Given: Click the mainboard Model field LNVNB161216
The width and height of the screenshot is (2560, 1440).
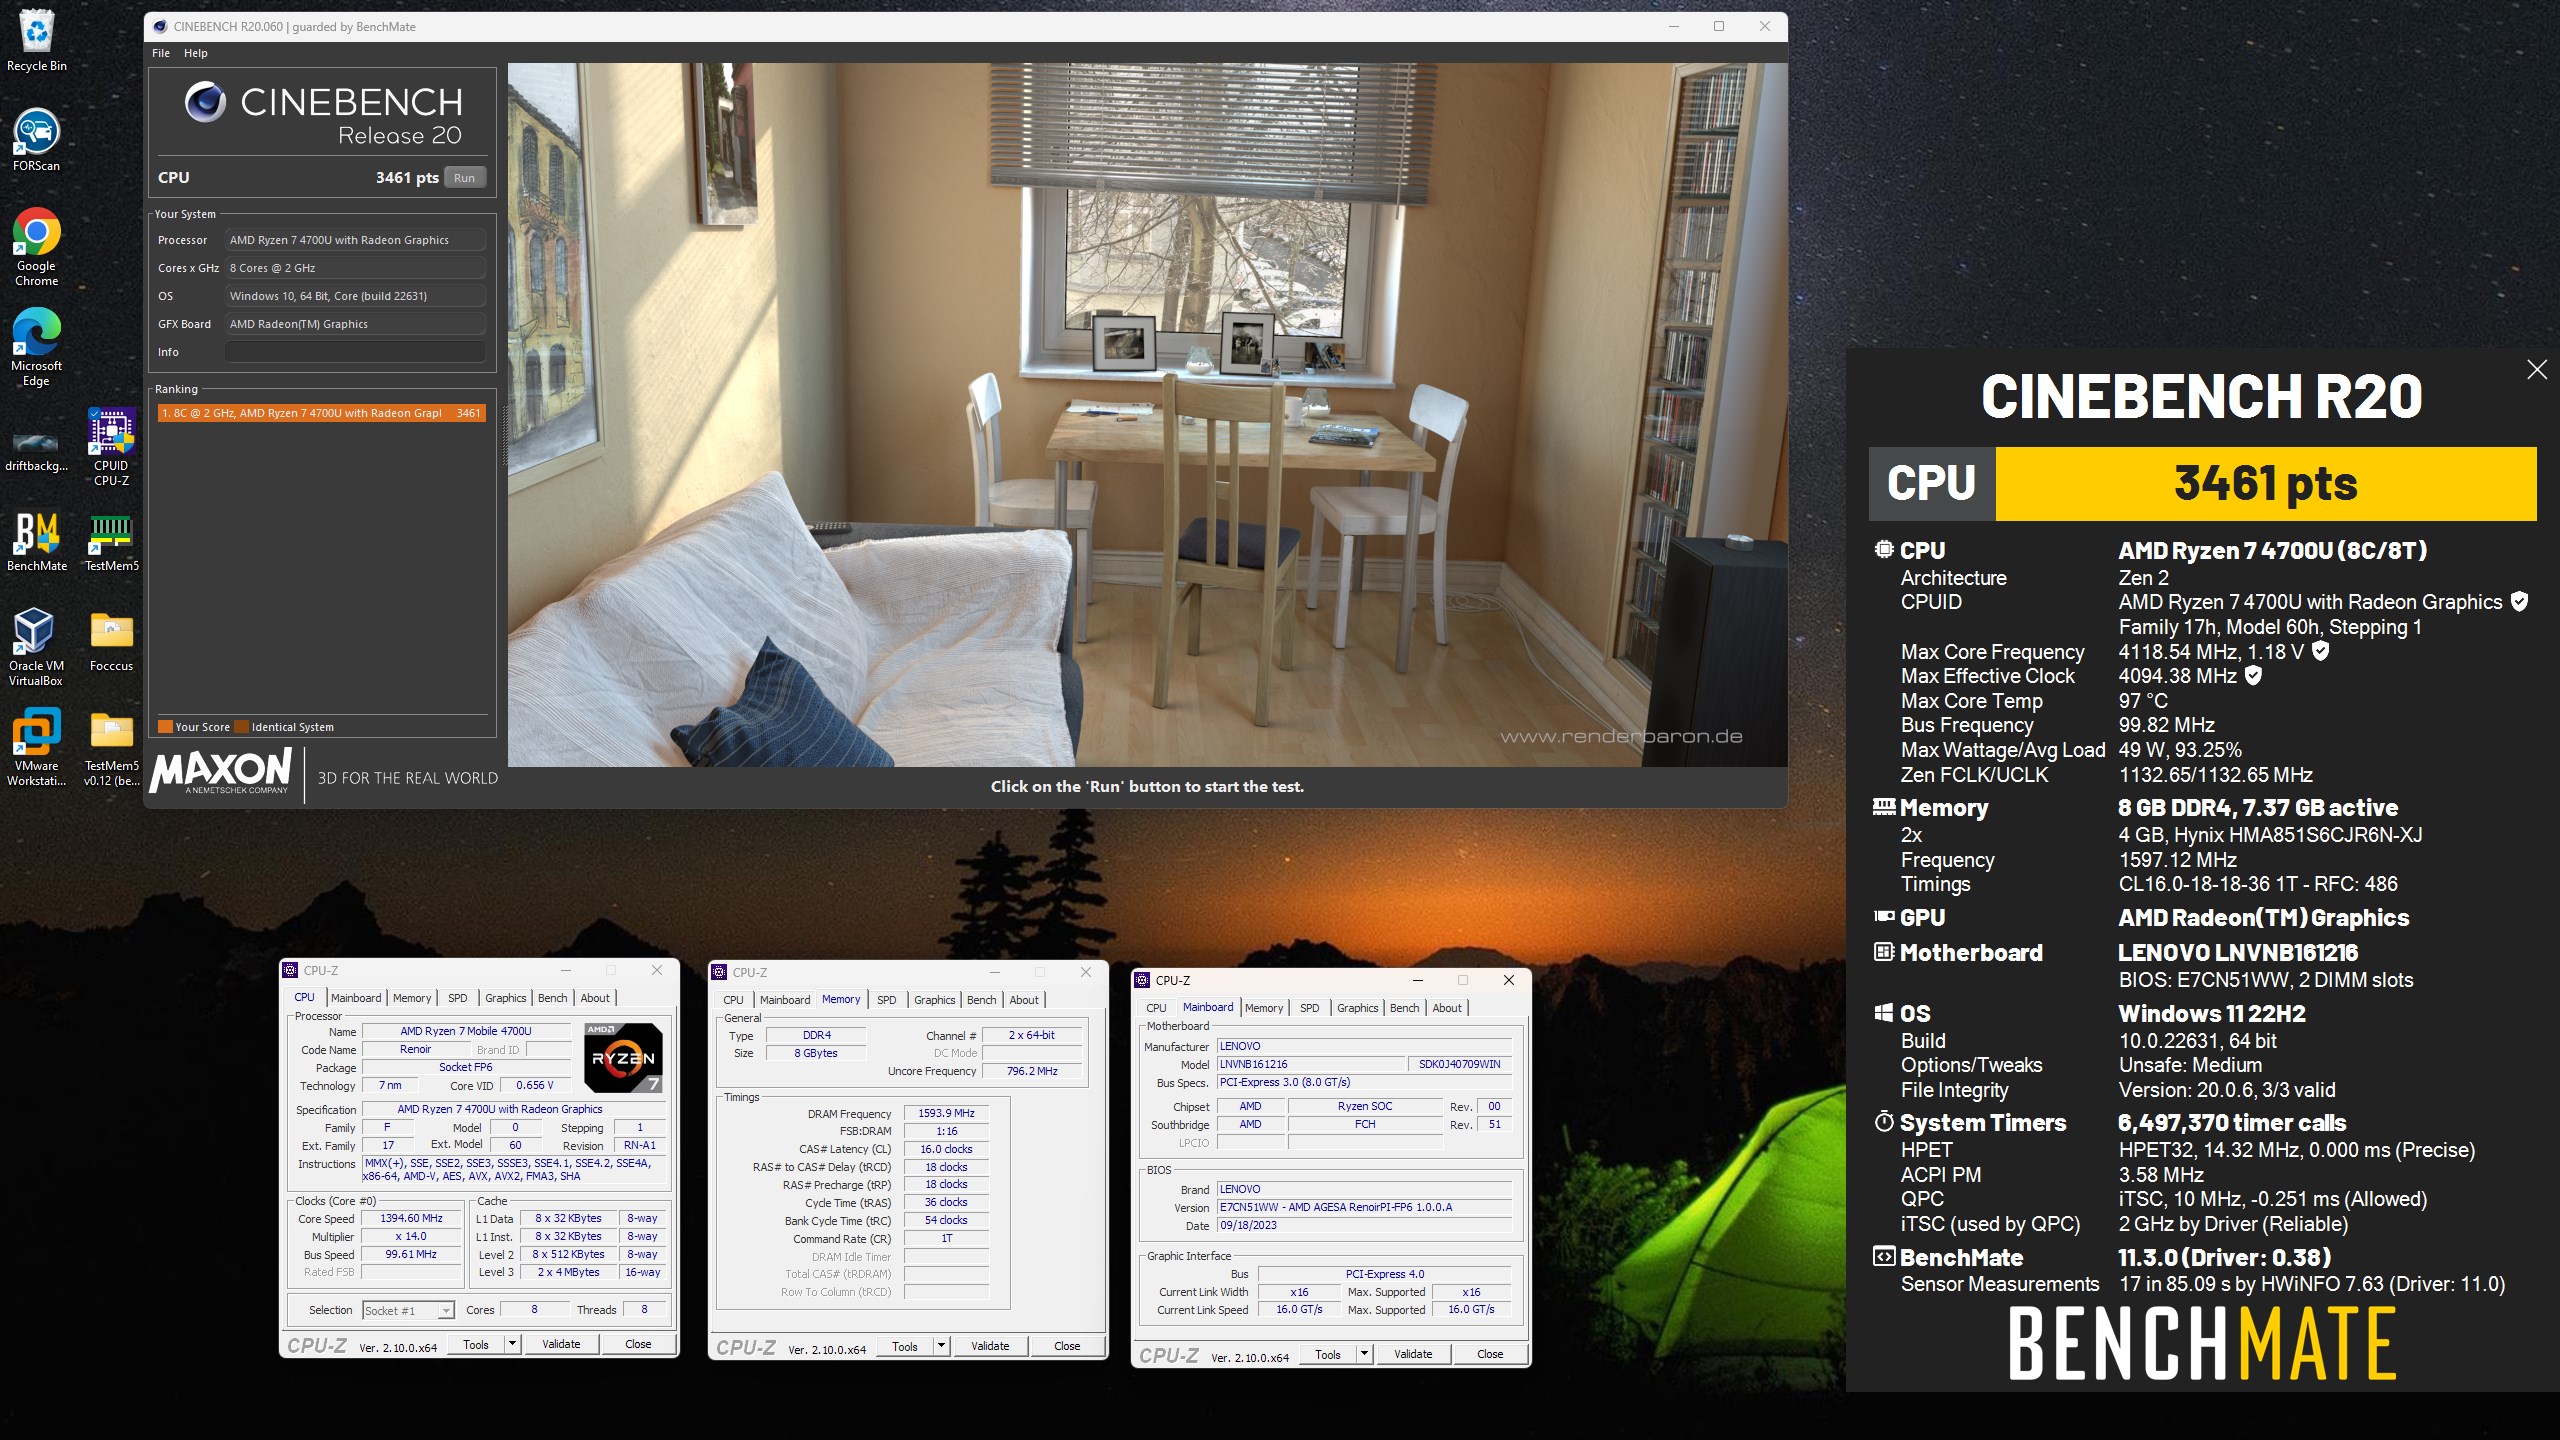Looking at the screenshot, I should [1311, 1064].
